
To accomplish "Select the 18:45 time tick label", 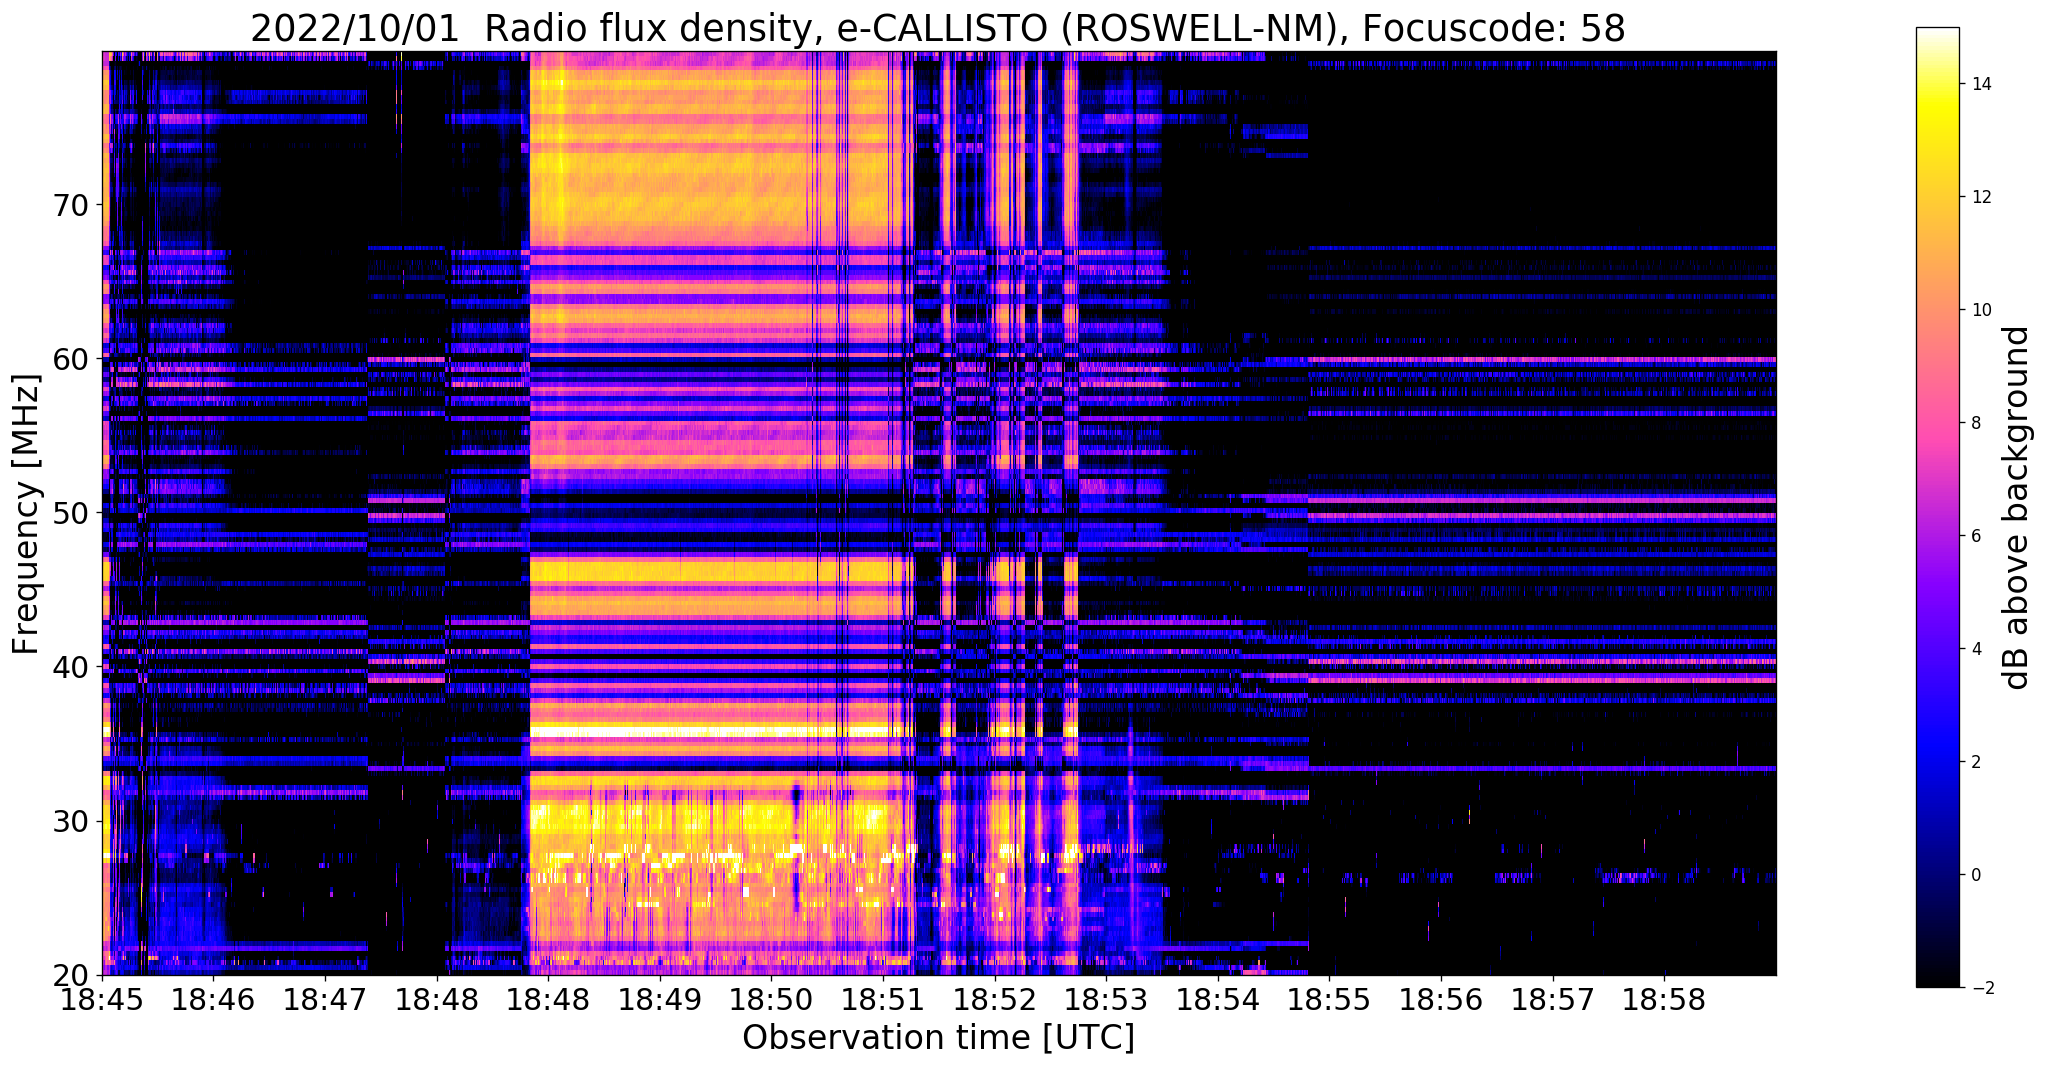I will 103,999.
